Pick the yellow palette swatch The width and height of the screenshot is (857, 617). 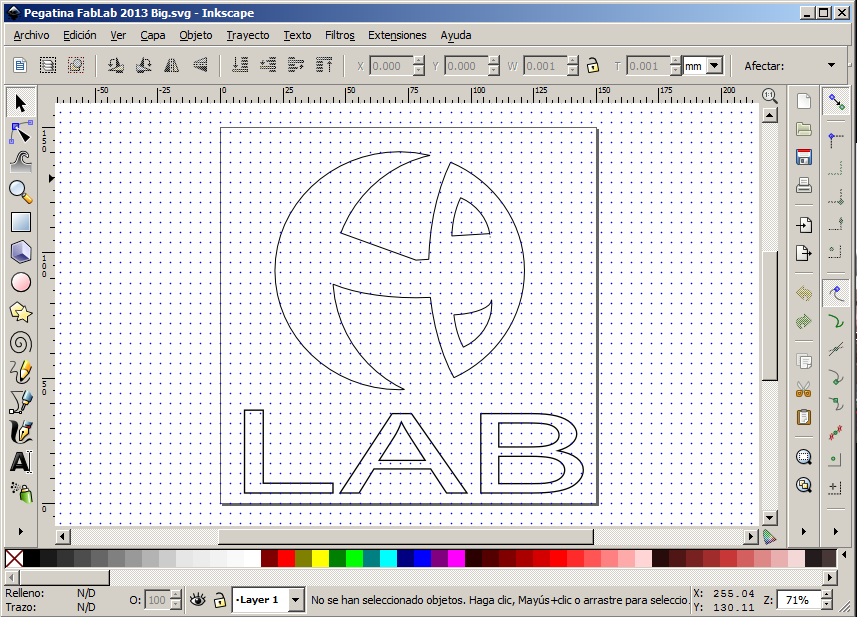pos(320,558)
